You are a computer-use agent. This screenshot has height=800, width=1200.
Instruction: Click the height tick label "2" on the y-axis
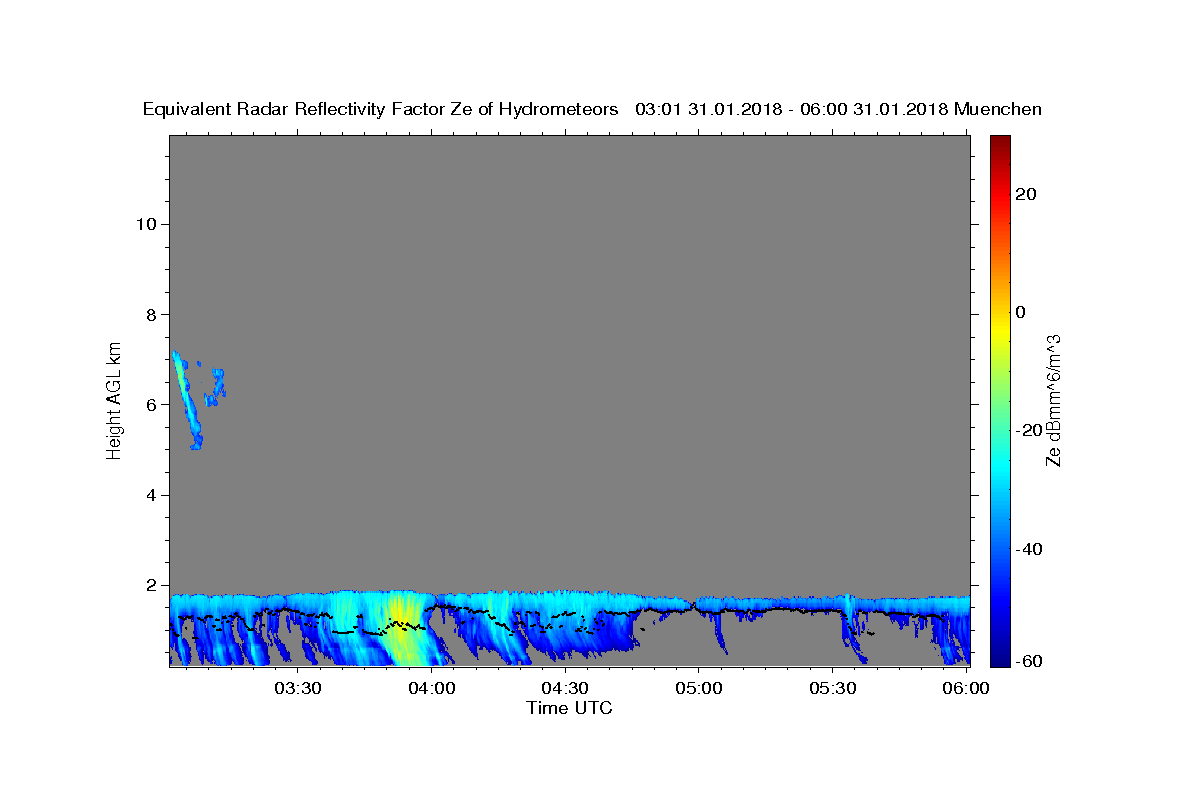[149, 586]
